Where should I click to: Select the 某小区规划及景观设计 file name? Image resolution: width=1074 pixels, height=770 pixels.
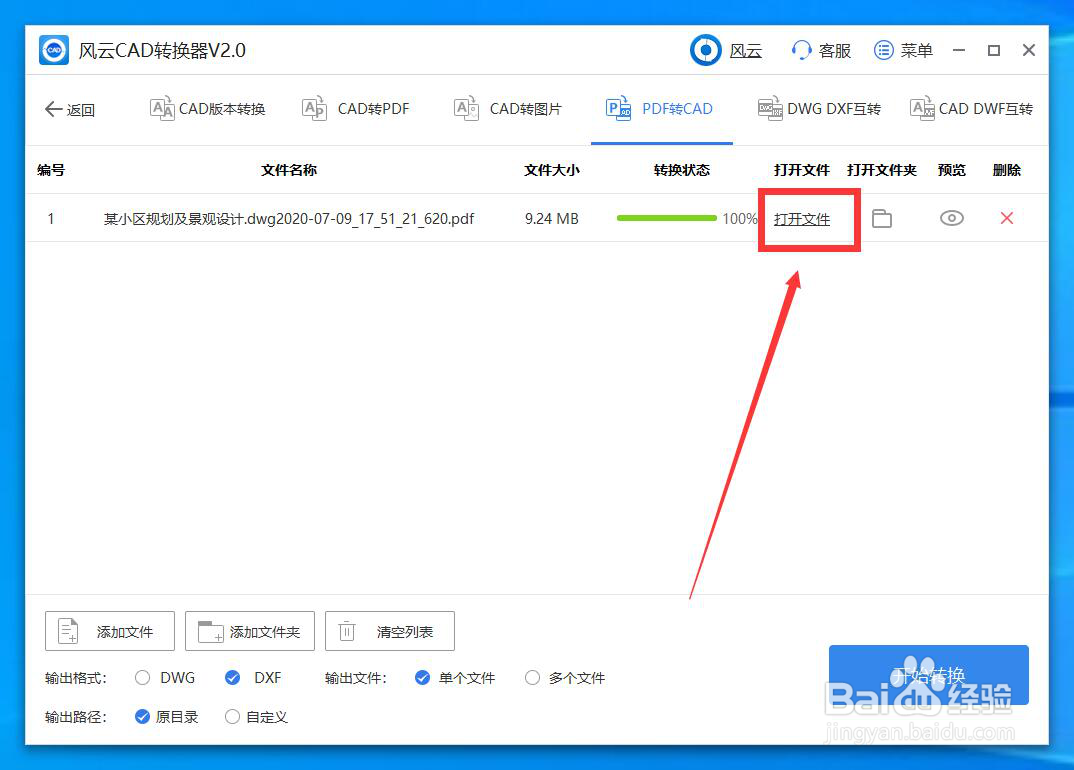click(288, 218)
